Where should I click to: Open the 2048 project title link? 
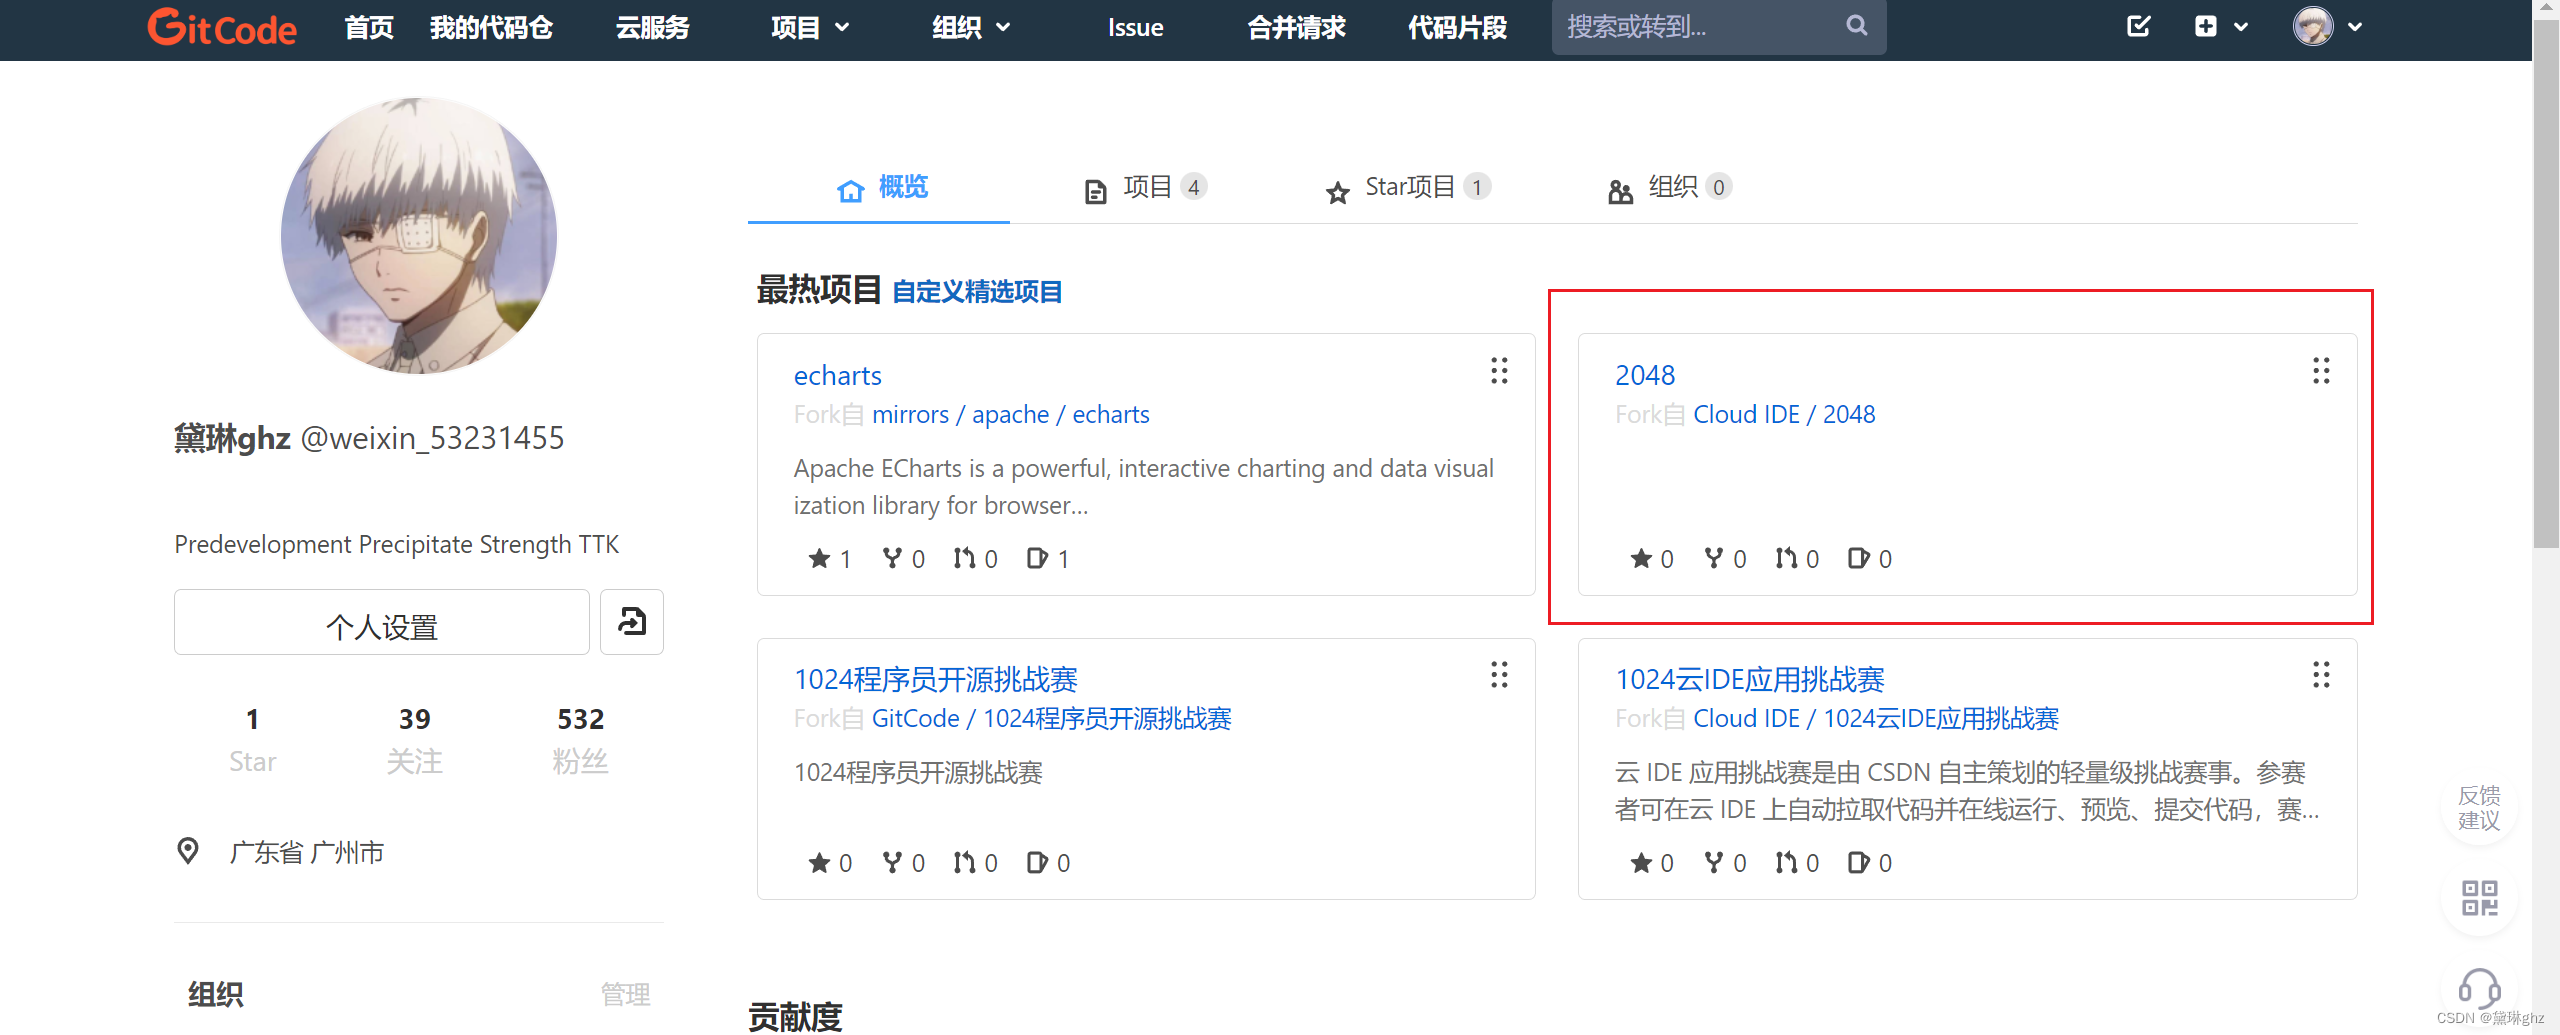tap(1644, 376)
